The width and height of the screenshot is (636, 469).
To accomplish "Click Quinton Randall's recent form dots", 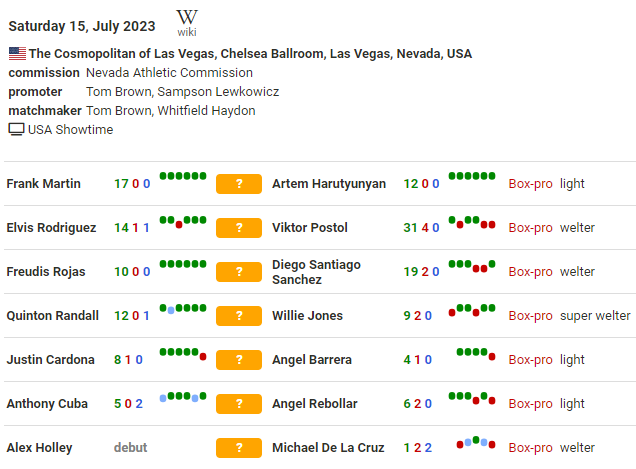I will 183,309.
